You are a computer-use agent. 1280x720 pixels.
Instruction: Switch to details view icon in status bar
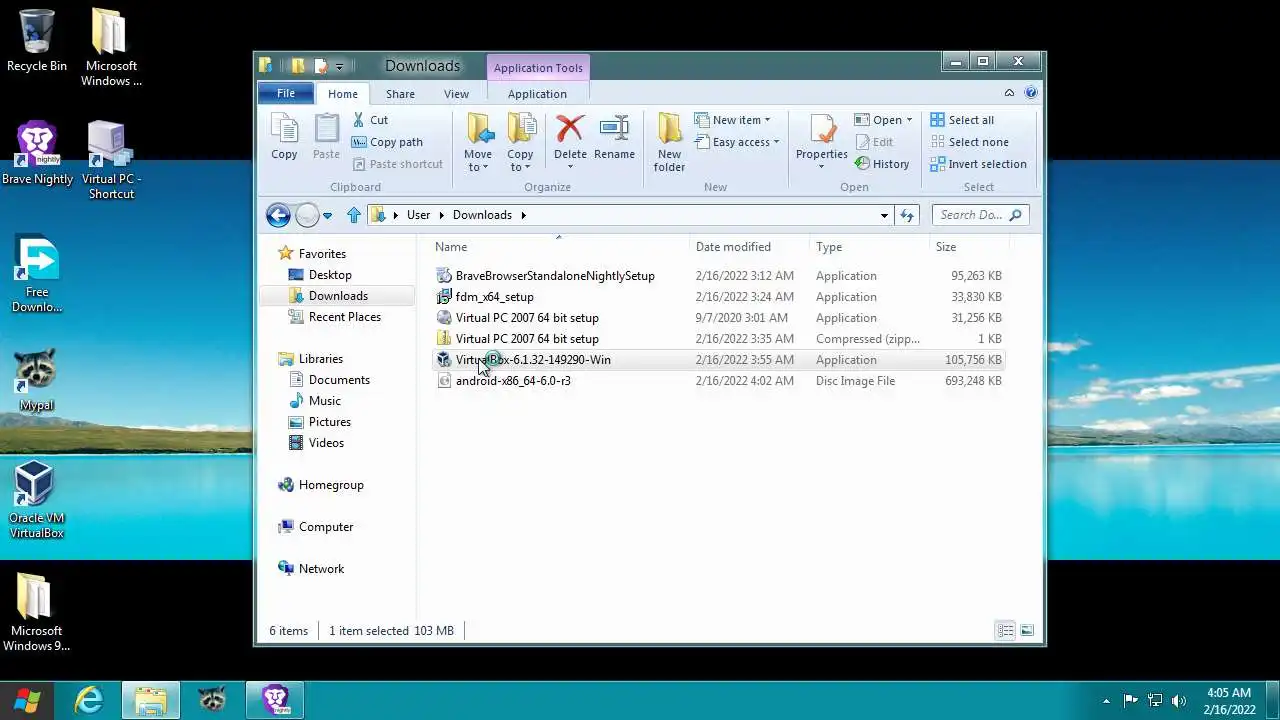pyautogui.click(x=1005, y=631)
